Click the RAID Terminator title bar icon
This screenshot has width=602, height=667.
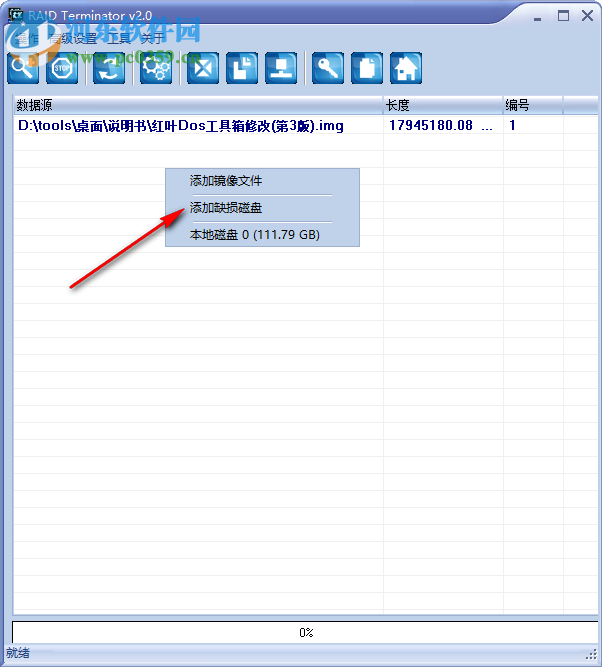(16, 15)
